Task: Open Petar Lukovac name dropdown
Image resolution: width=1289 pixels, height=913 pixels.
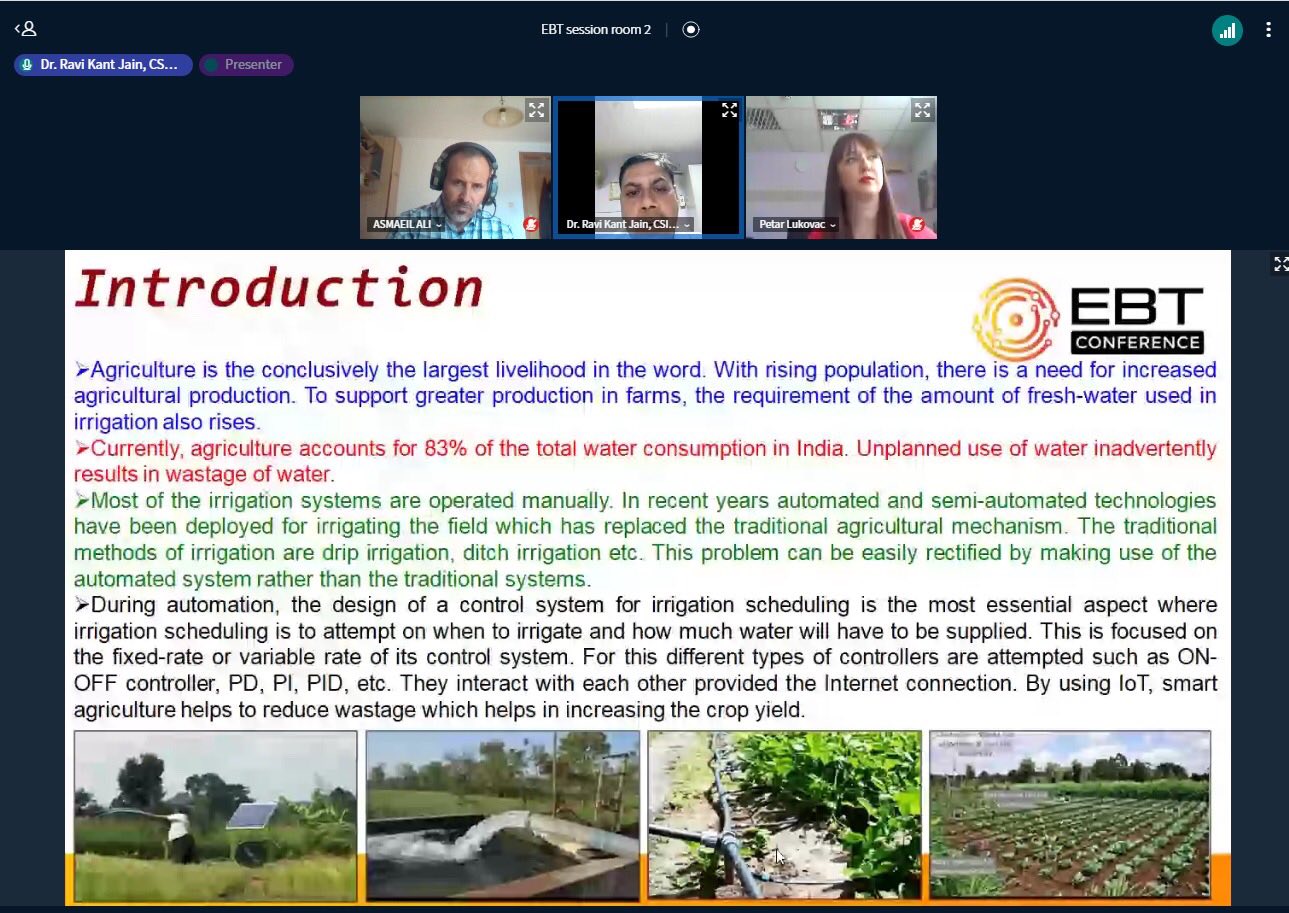Action: 795,225
